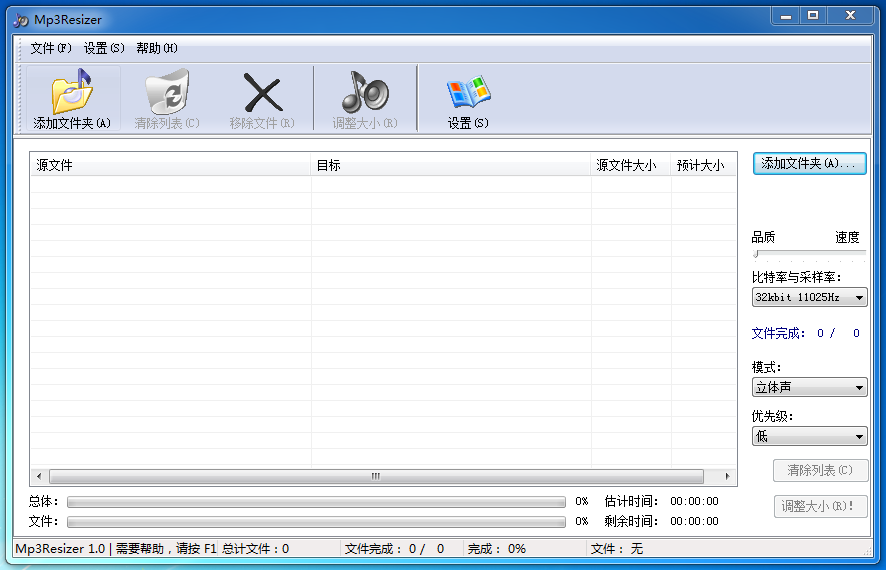Screen dimensions: 886x570
Task: Expand the 模式 立体声 dropdown
Action: [809, 387]
